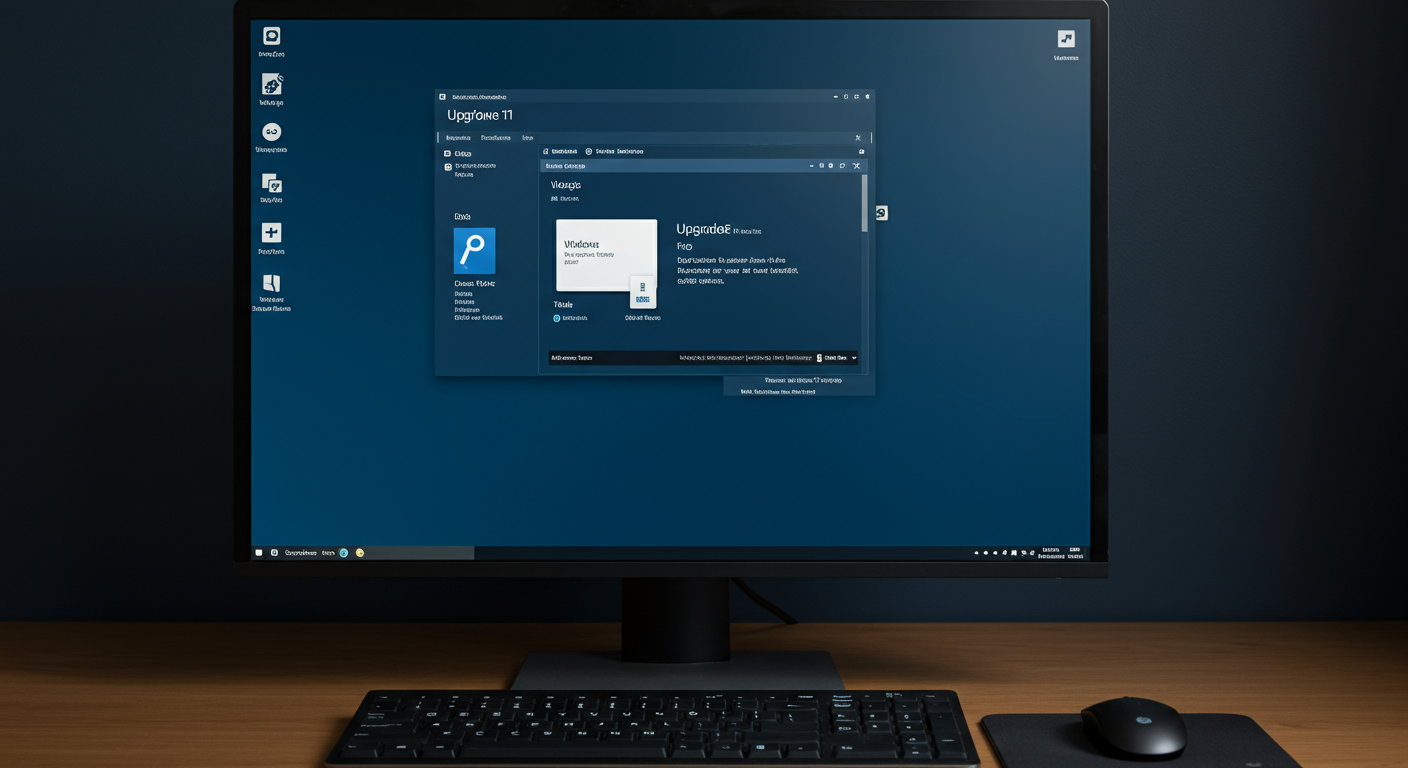Click the white refresh icon beside the window
Screen dimensions: 1408x768
tap(881, 213)
